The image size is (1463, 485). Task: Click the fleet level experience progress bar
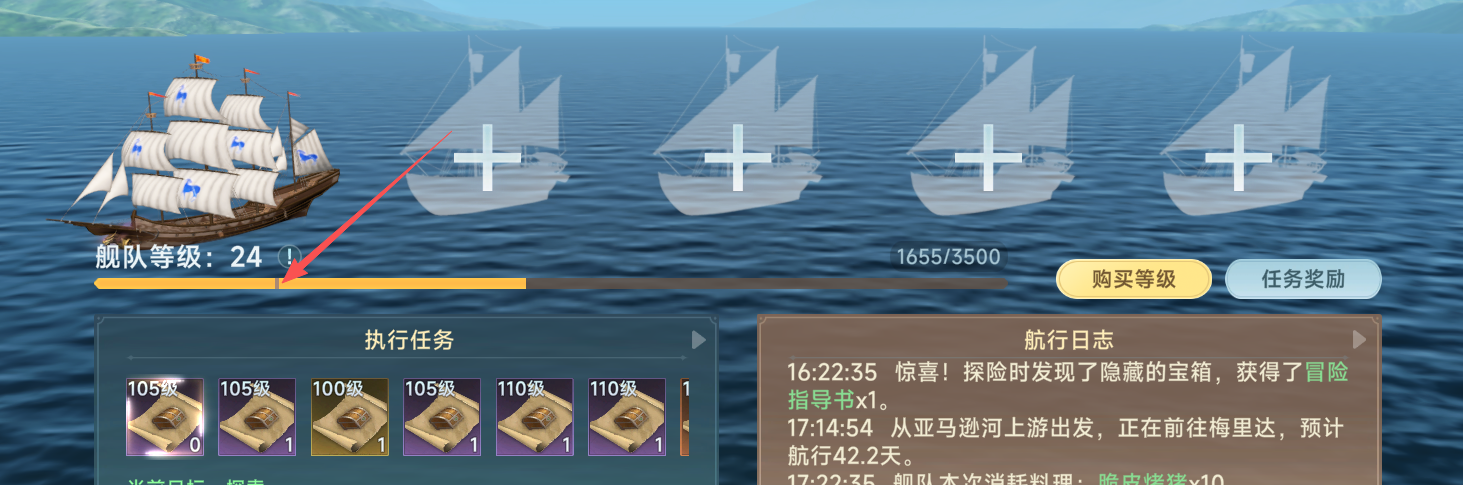pyautogui.click(x=550, y=283)
